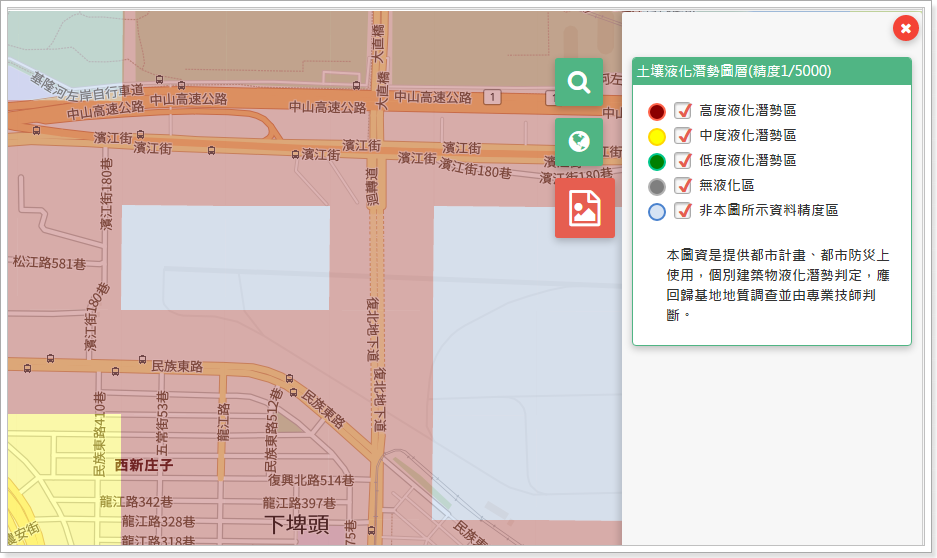This screenshot has height=558, width=937.
Task: Select the light blue precision-area legend swatch
Action: coord(657,211)
